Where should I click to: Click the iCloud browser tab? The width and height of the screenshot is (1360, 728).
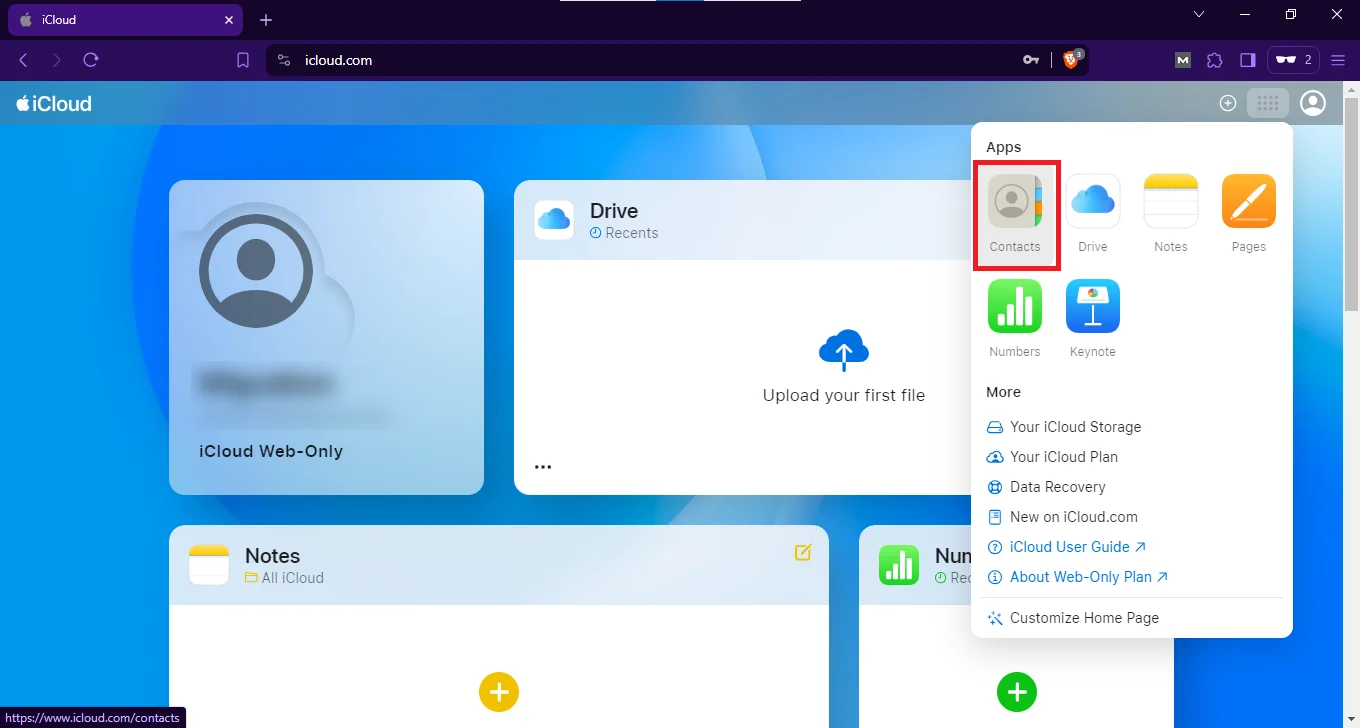coord(125,20)
